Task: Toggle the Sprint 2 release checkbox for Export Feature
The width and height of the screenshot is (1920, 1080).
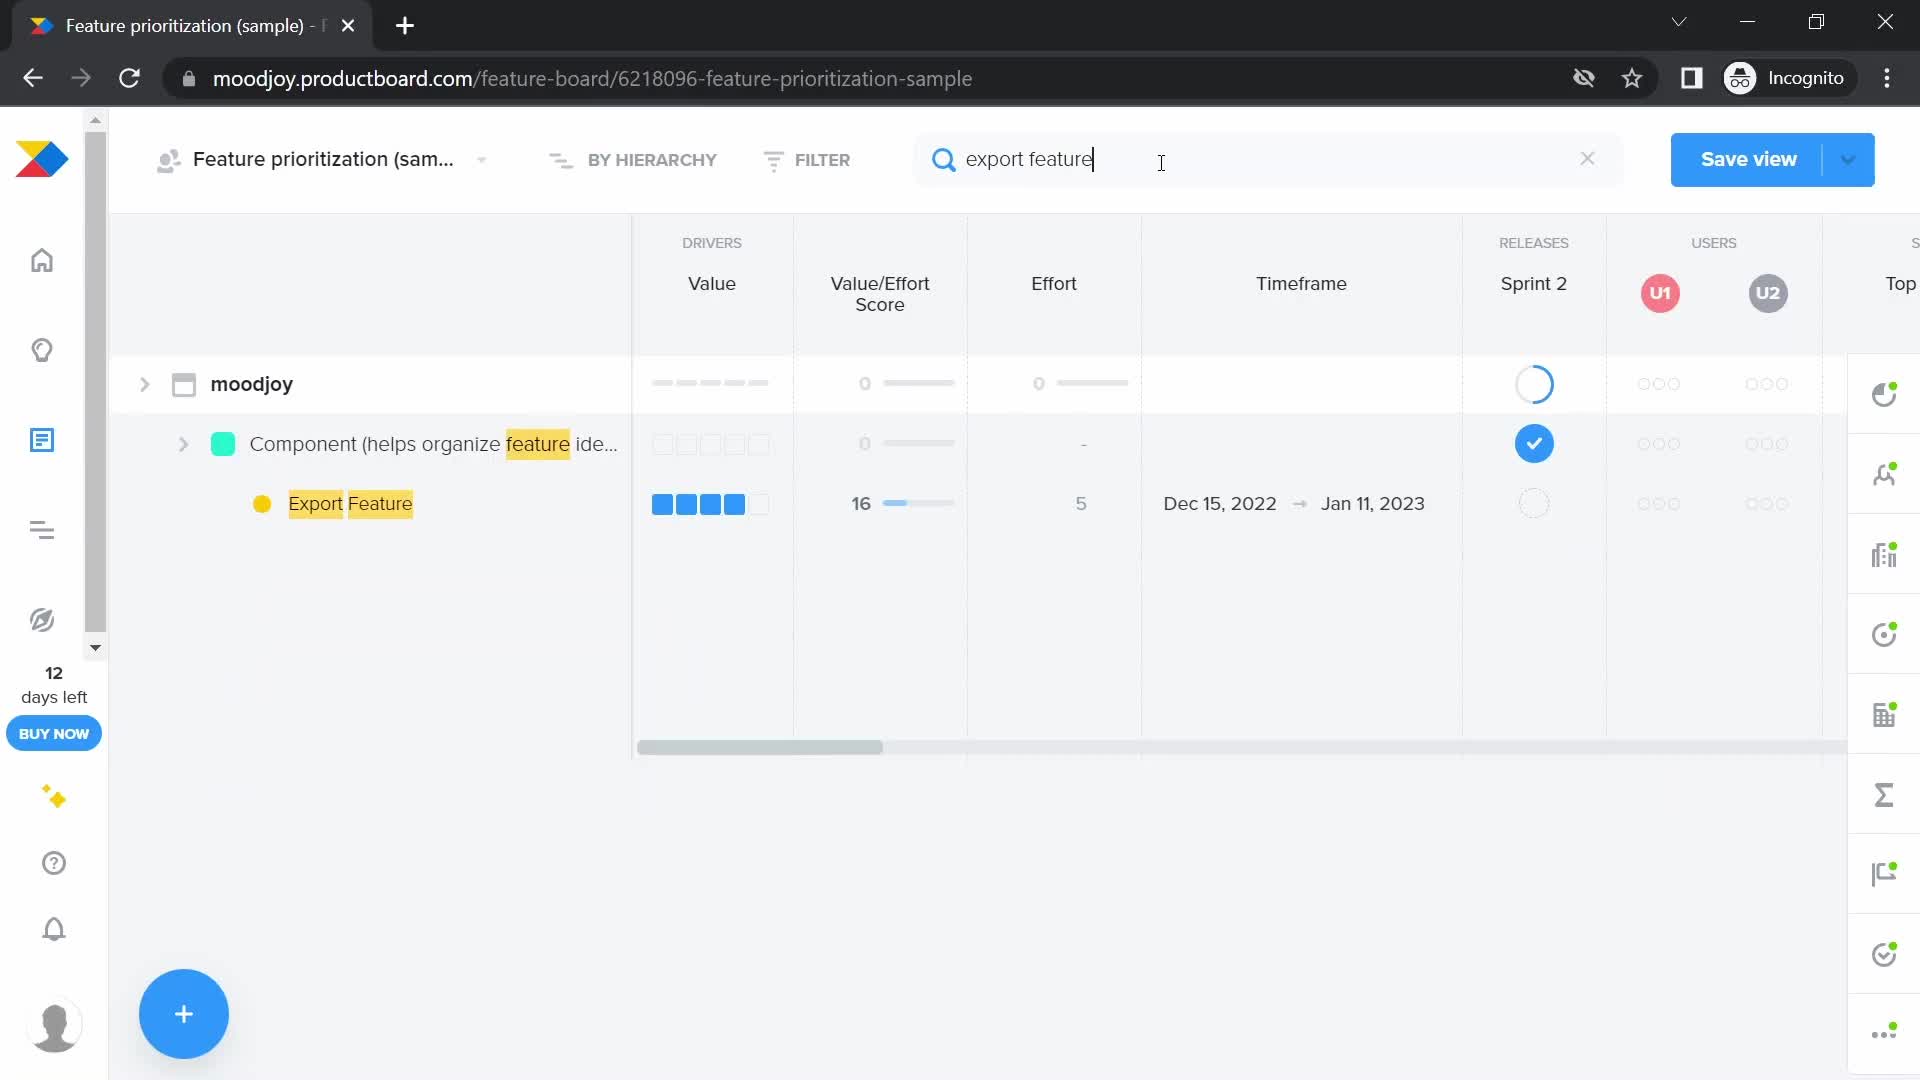Action: [x=1534, y=502]
